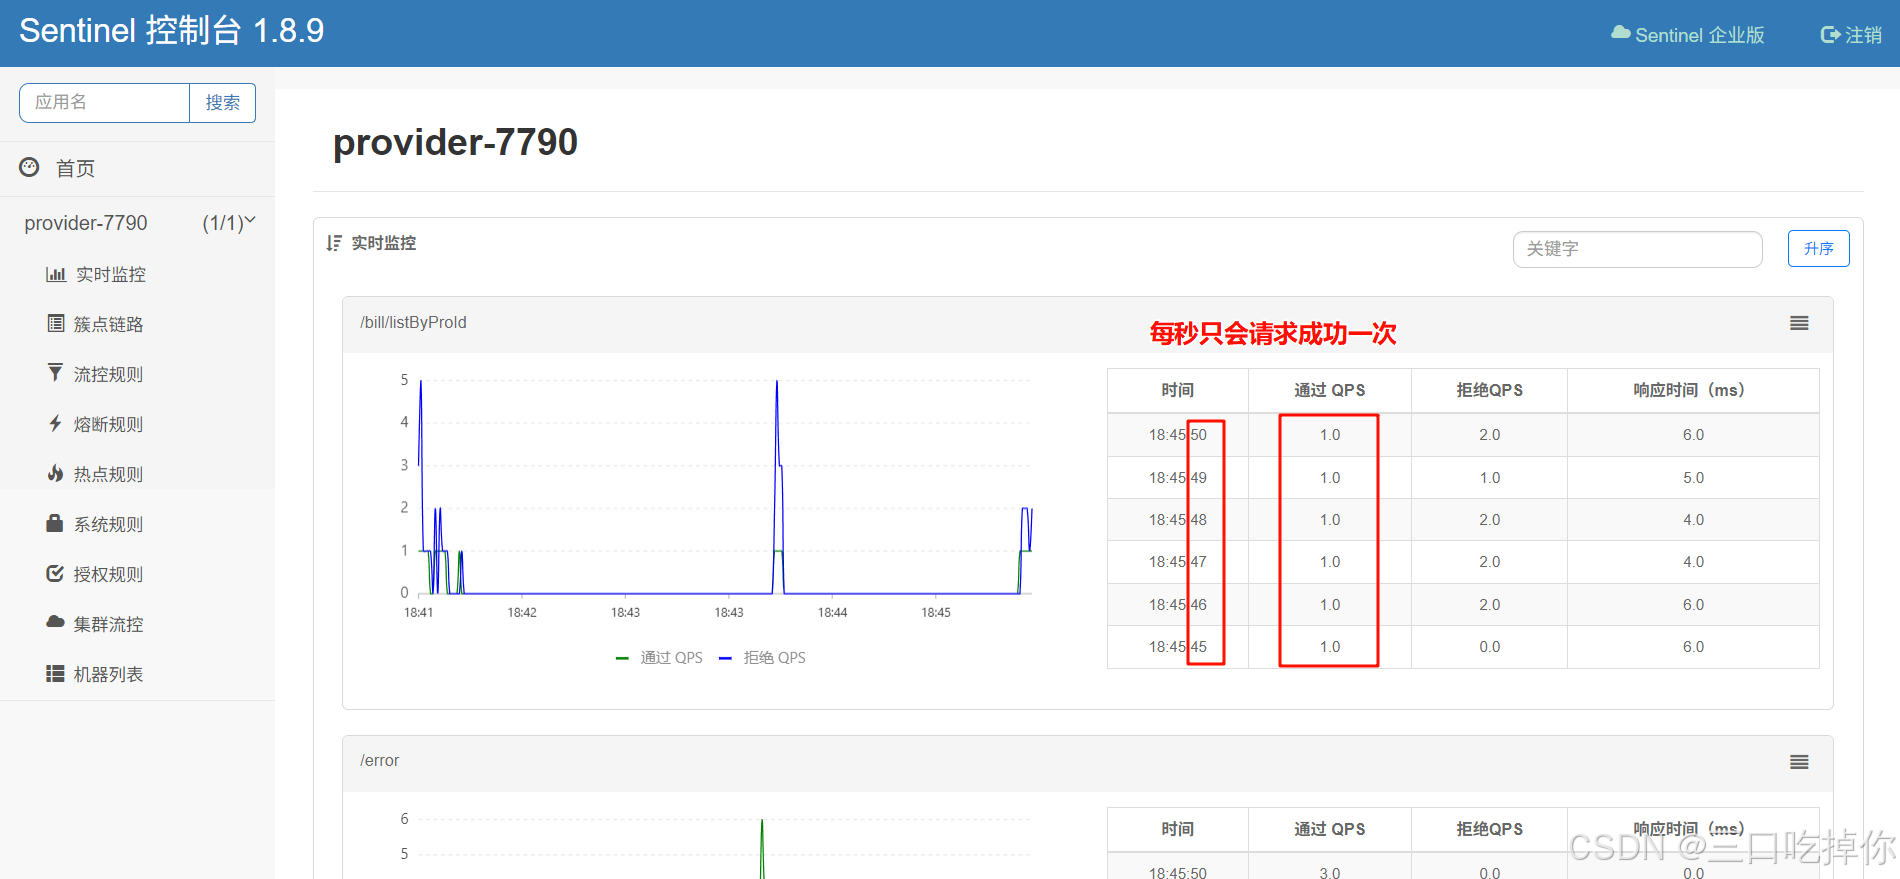Screen dimensions: 1900x879
Task: Click the 热点规则 flame icon
Action: [x=56, y=473]
